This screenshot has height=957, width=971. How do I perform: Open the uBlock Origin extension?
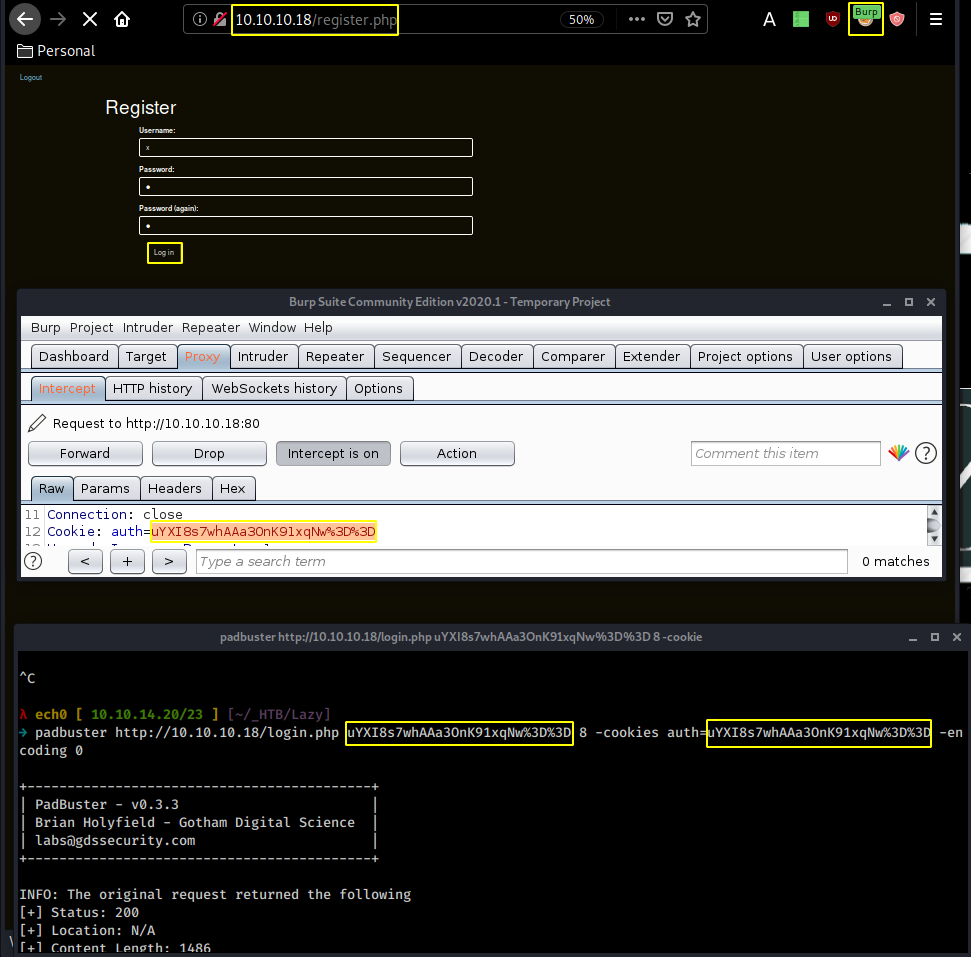click(833, 20)
